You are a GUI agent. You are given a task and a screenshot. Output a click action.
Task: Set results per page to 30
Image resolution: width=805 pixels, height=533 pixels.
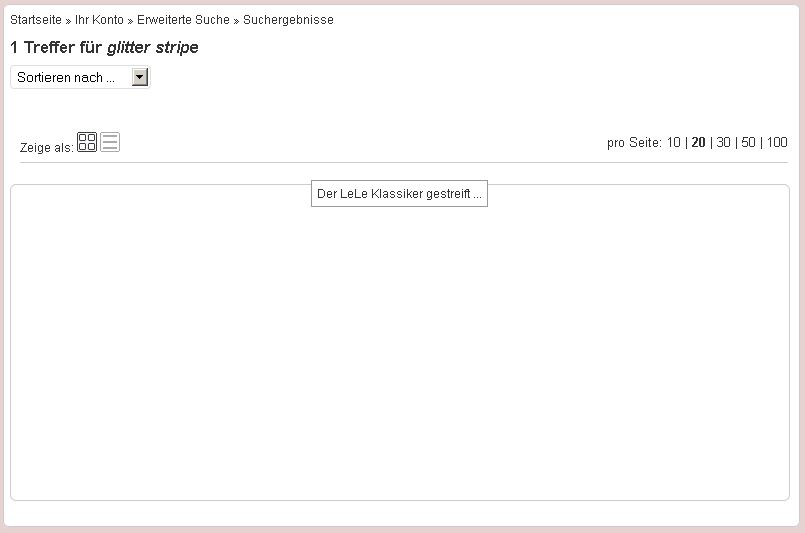coord(724,143)
